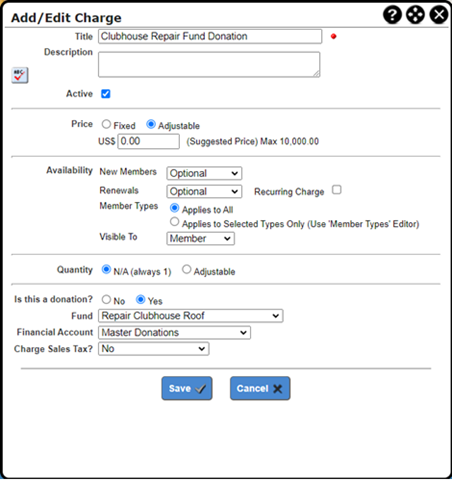The height and width of the screenshot is (480, 452).
Task: Click into the Title text field
Action: click(x=210, y=36)
